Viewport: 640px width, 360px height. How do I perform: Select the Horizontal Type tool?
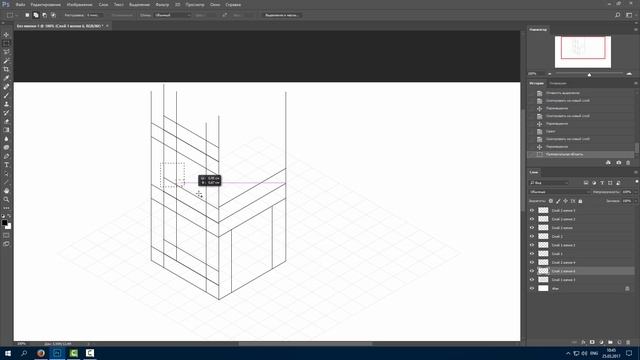[6, 165]
